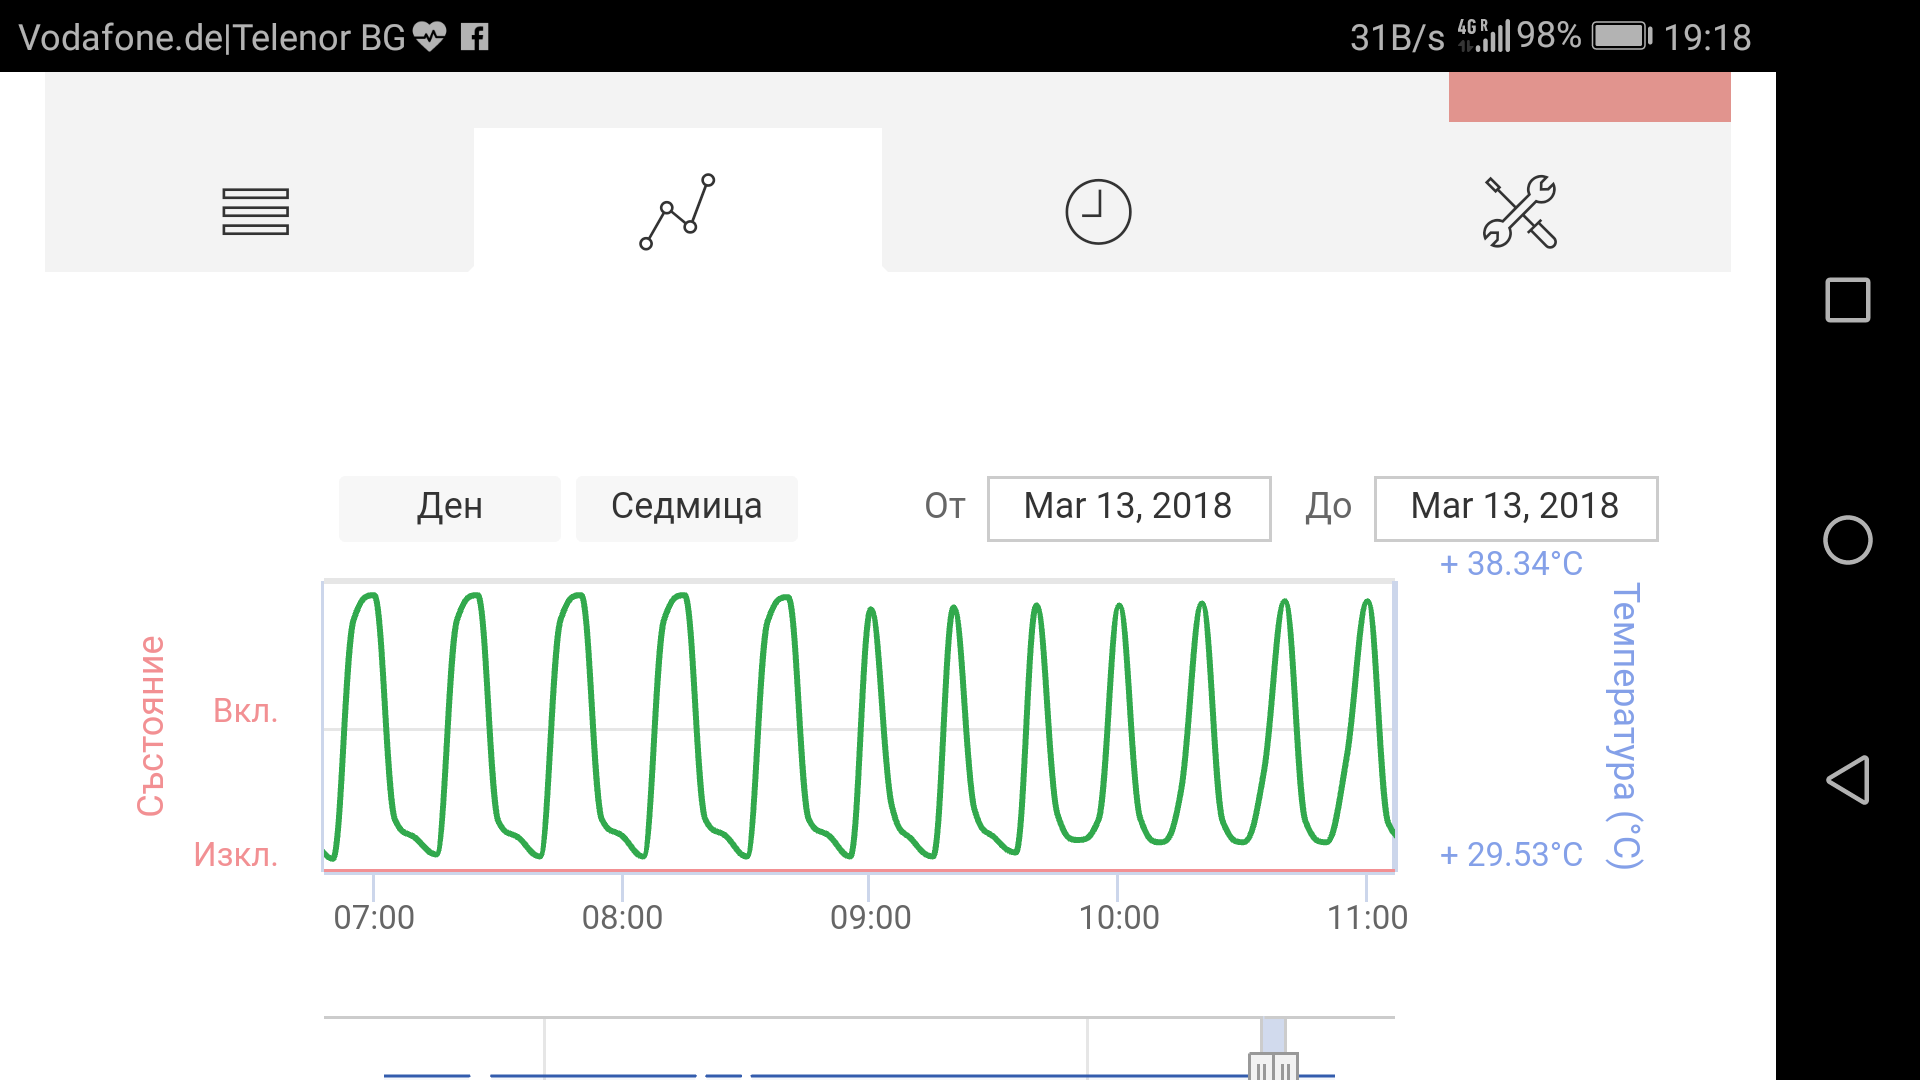Open the До end date picker
The width and height of the screenshot is (1920, 1080).
[1516, 507]
